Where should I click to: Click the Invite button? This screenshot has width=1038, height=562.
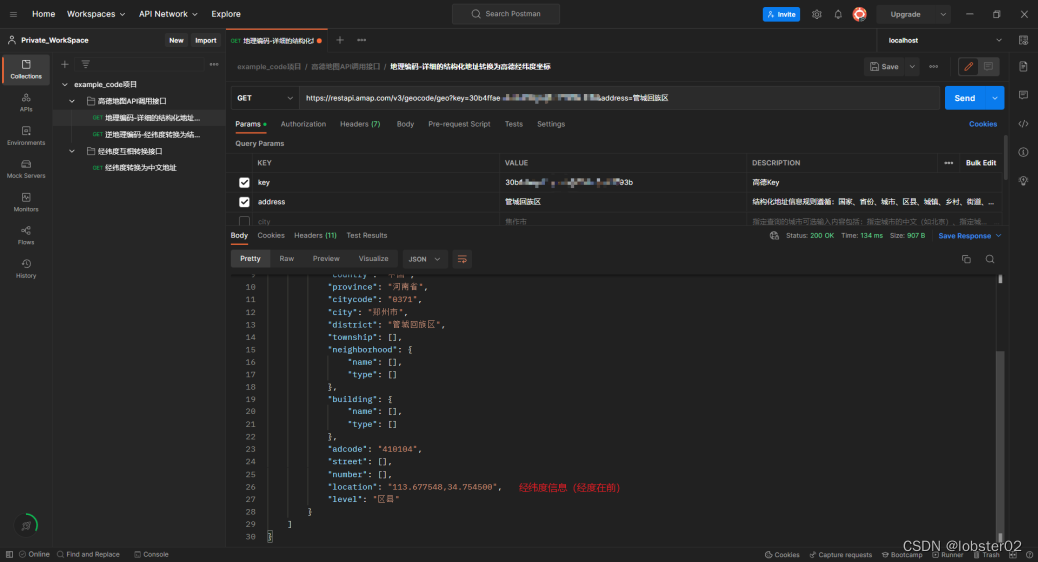click(781, 14)
